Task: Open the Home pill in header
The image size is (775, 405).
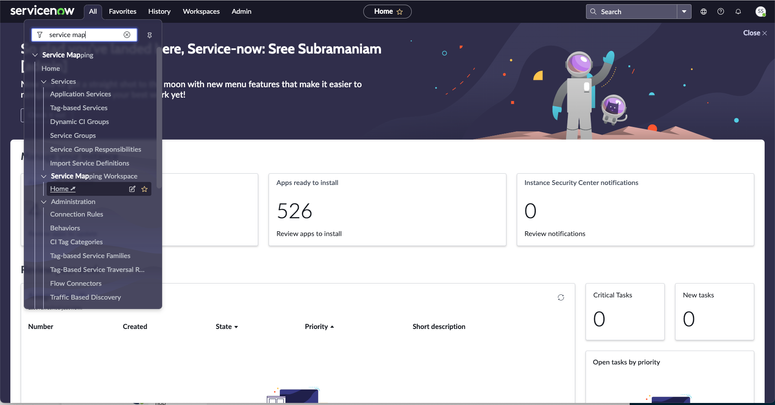Action: [387, 11]
